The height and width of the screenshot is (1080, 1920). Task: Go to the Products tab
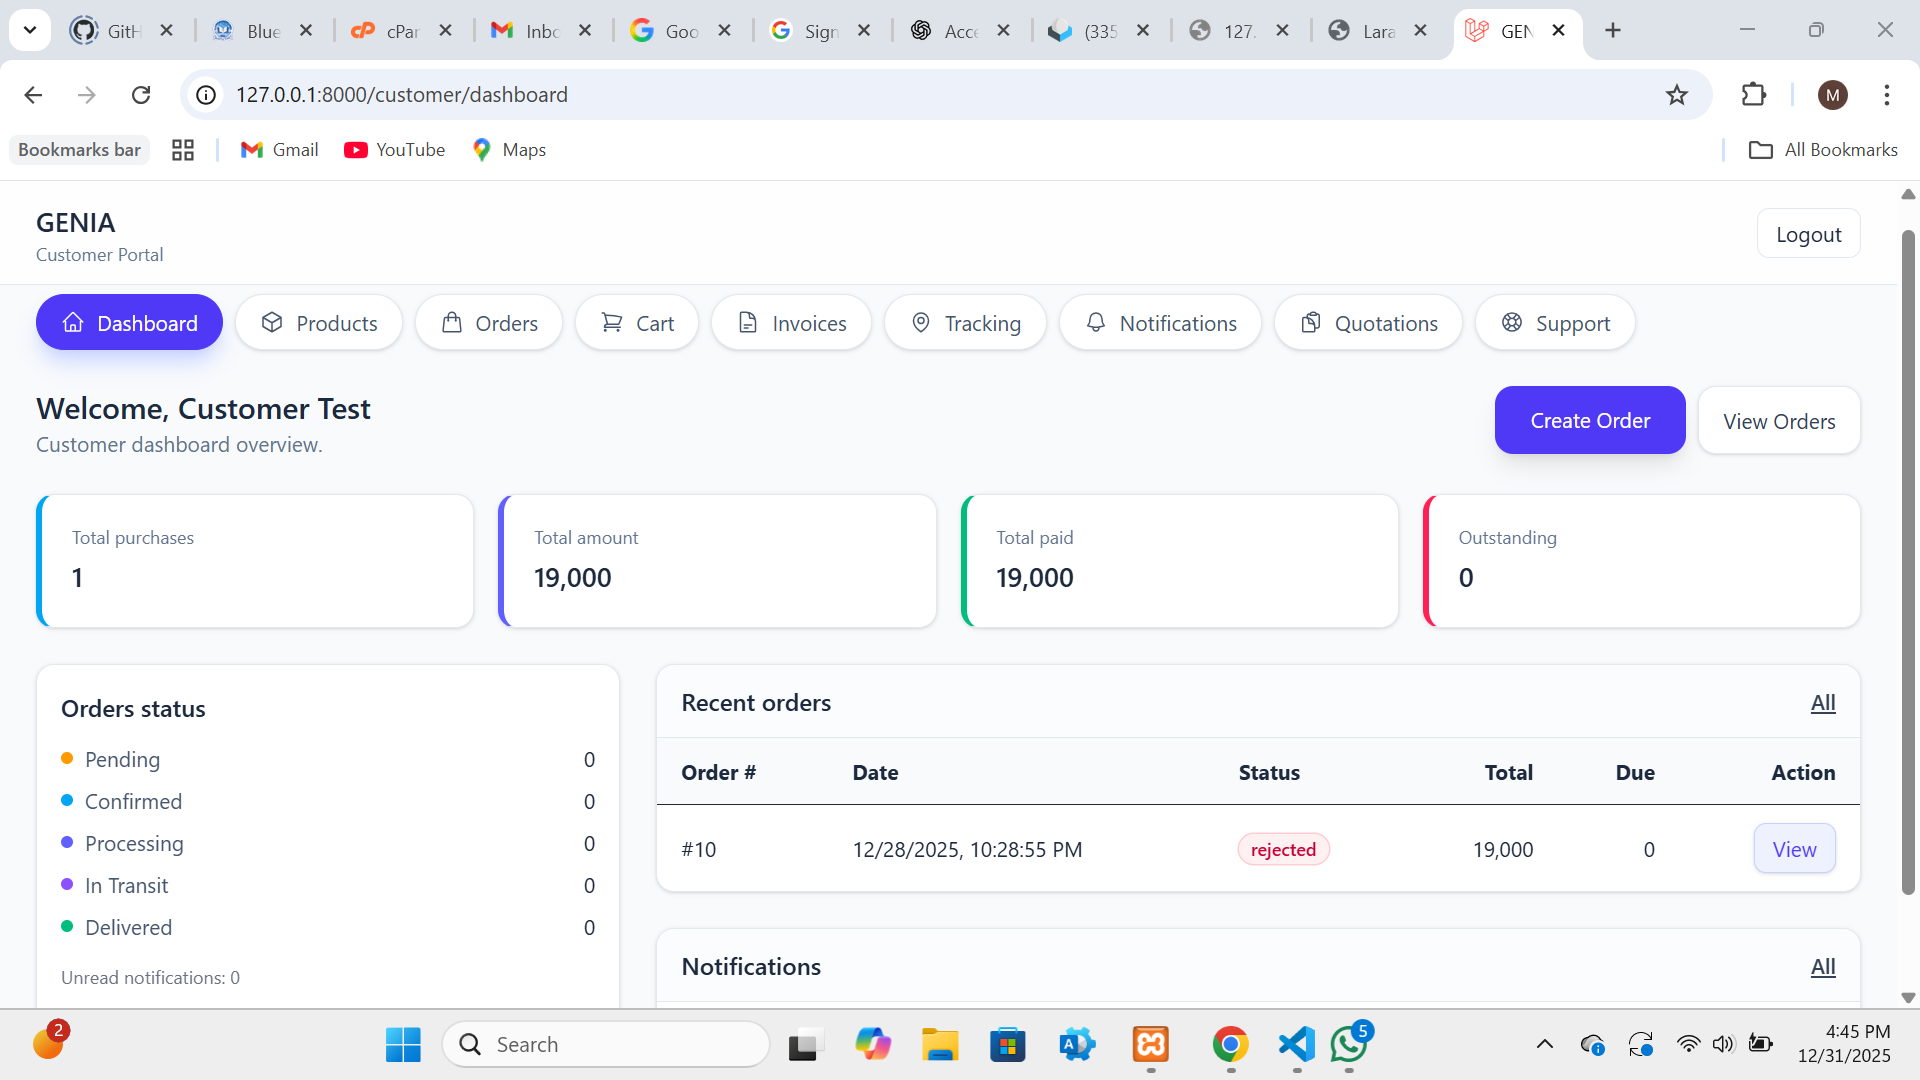(x=319, y=323)
